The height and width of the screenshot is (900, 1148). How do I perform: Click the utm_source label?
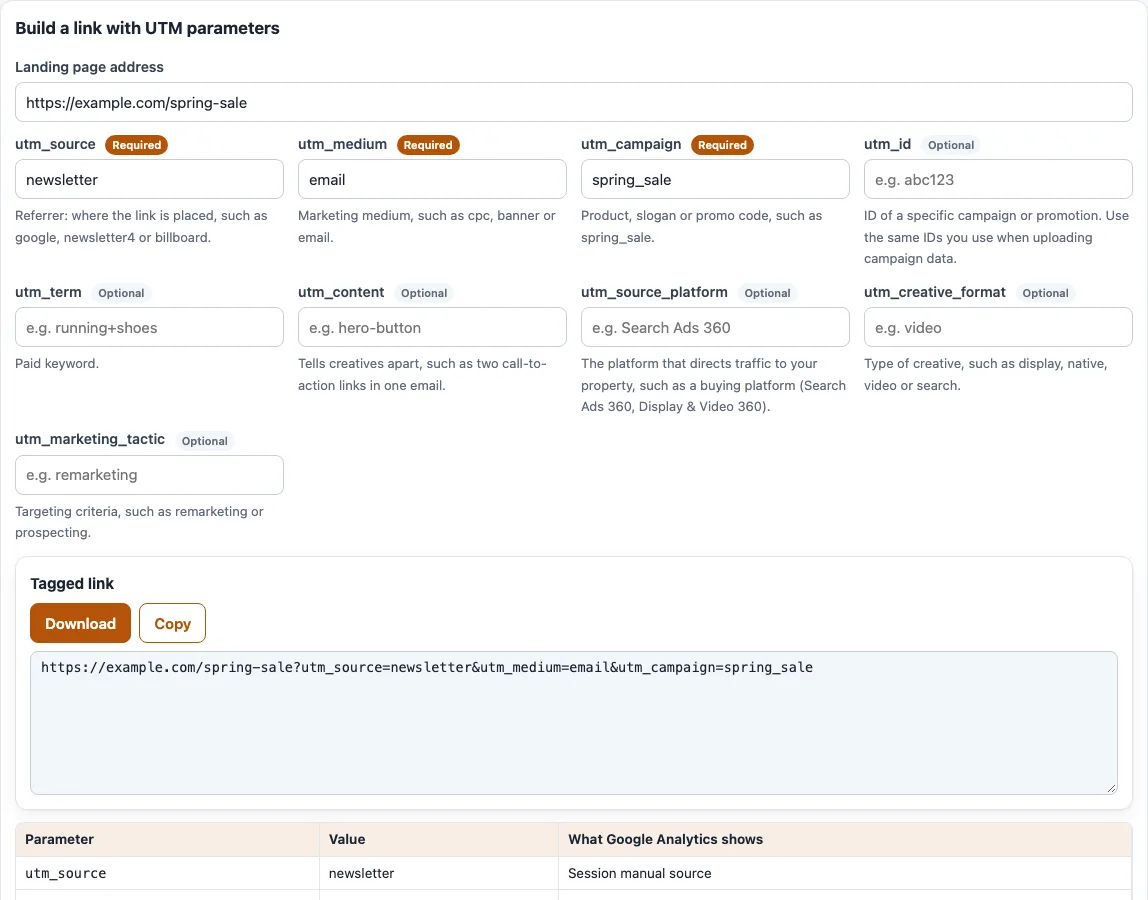56,144
